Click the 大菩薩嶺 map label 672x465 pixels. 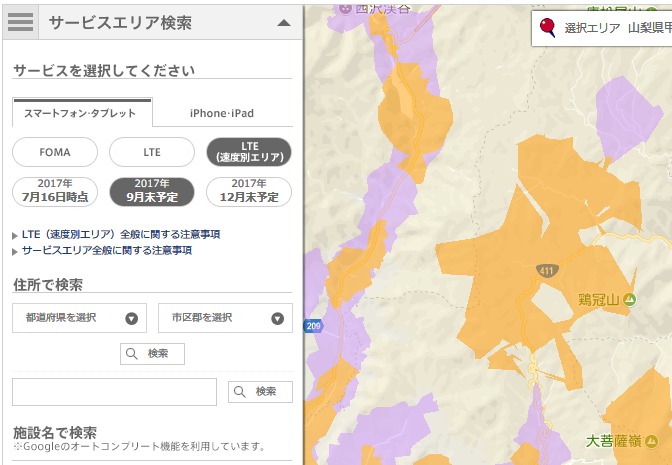pyautogui.click(x=613, y=441)
